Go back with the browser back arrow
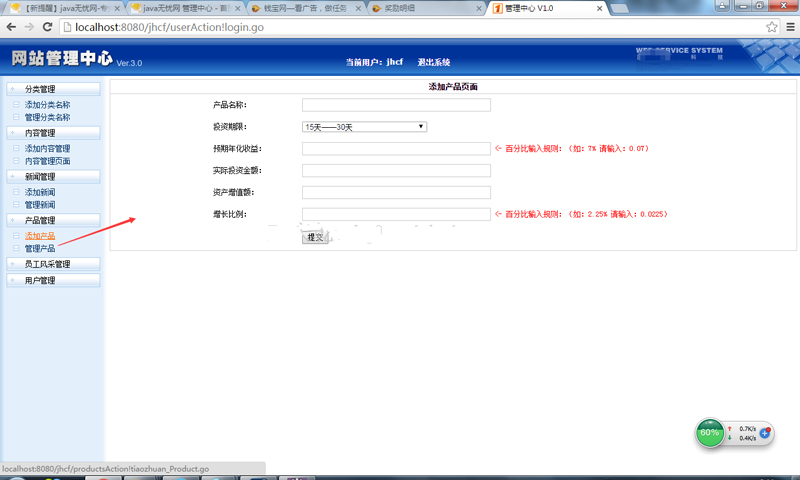Viewport: 800px width, 480px height. click(11, 27)
